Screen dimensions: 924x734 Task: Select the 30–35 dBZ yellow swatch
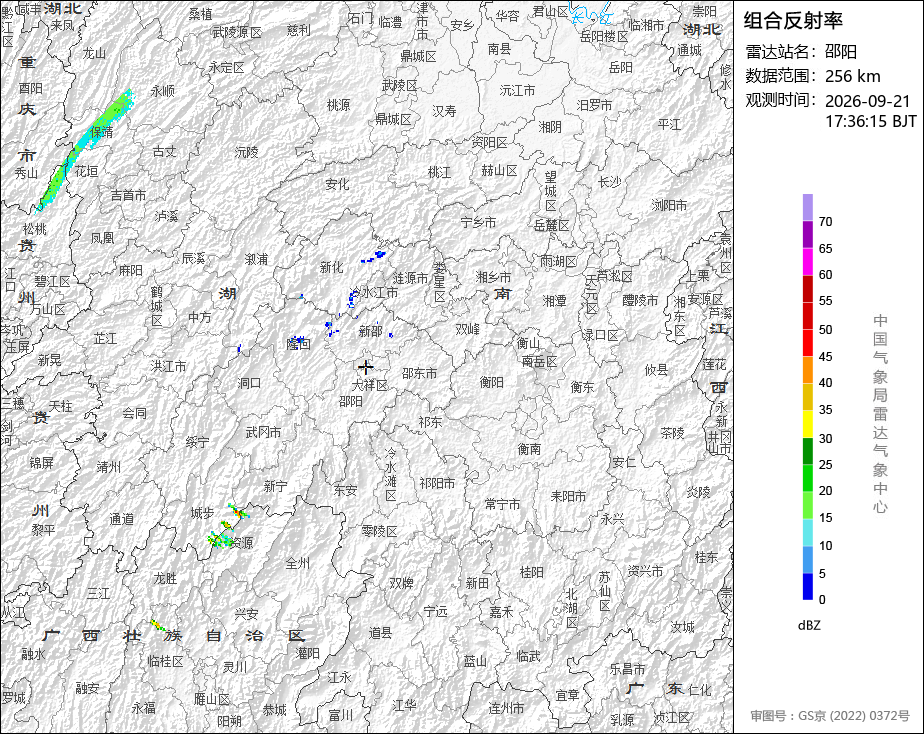(807, 424)
